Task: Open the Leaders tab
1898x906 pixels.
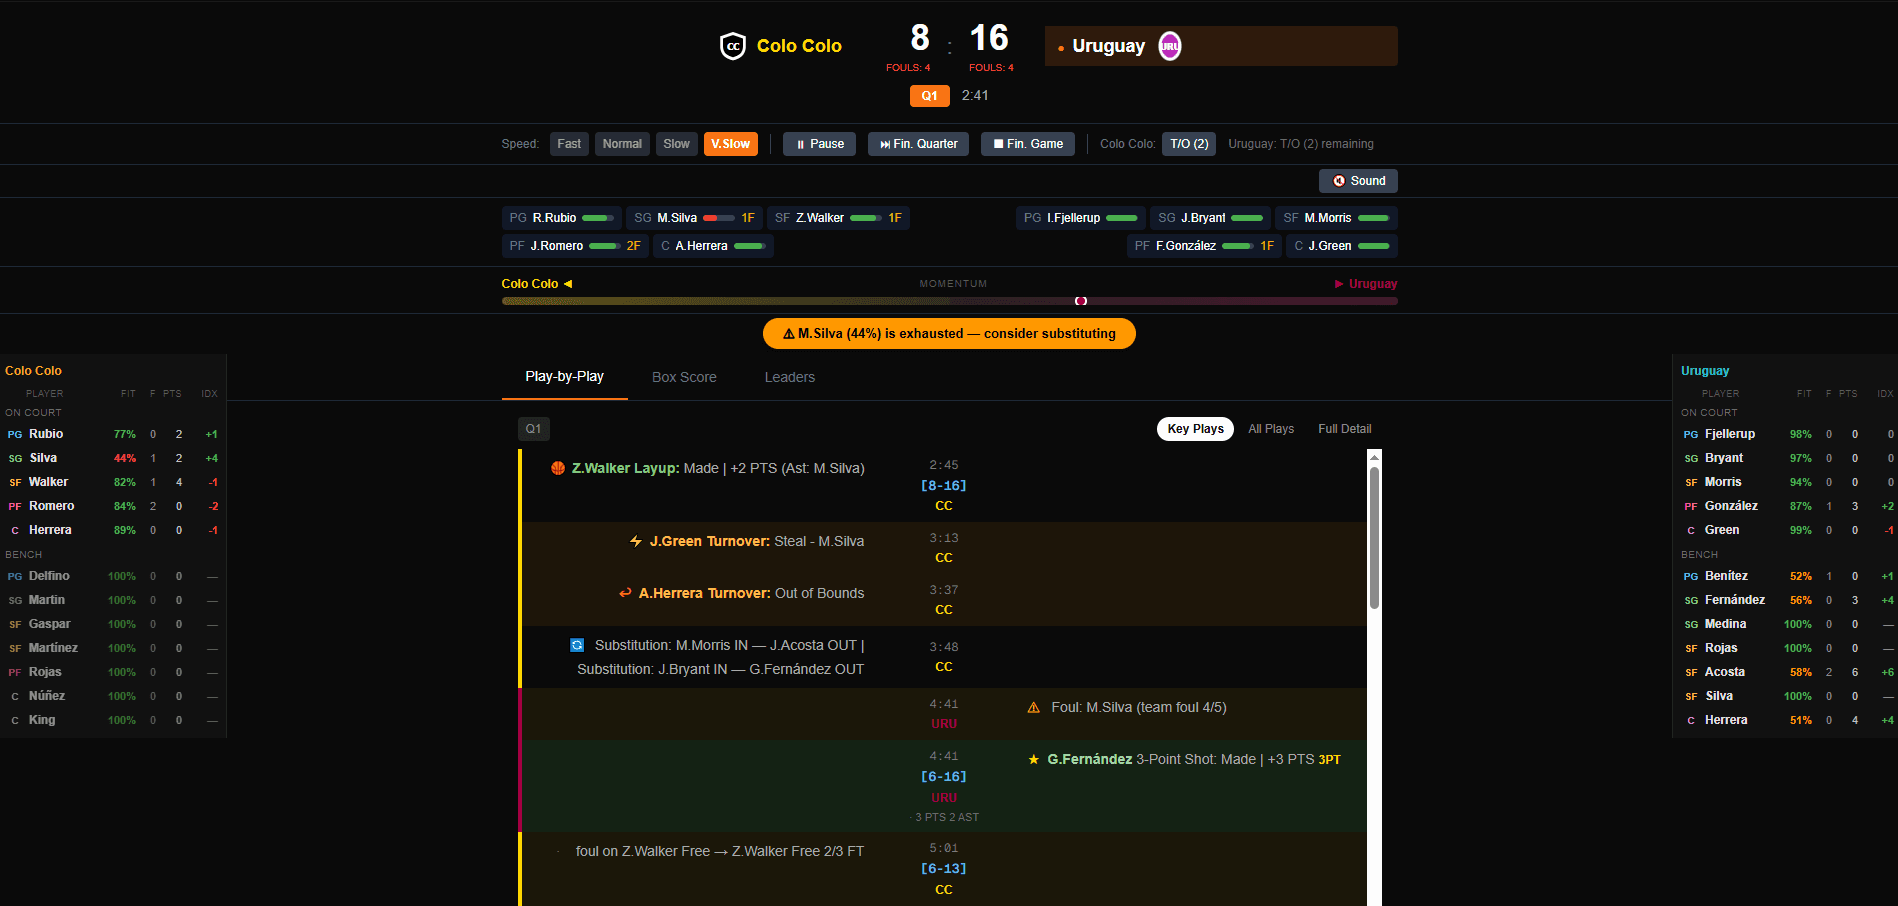Action: 789,377
